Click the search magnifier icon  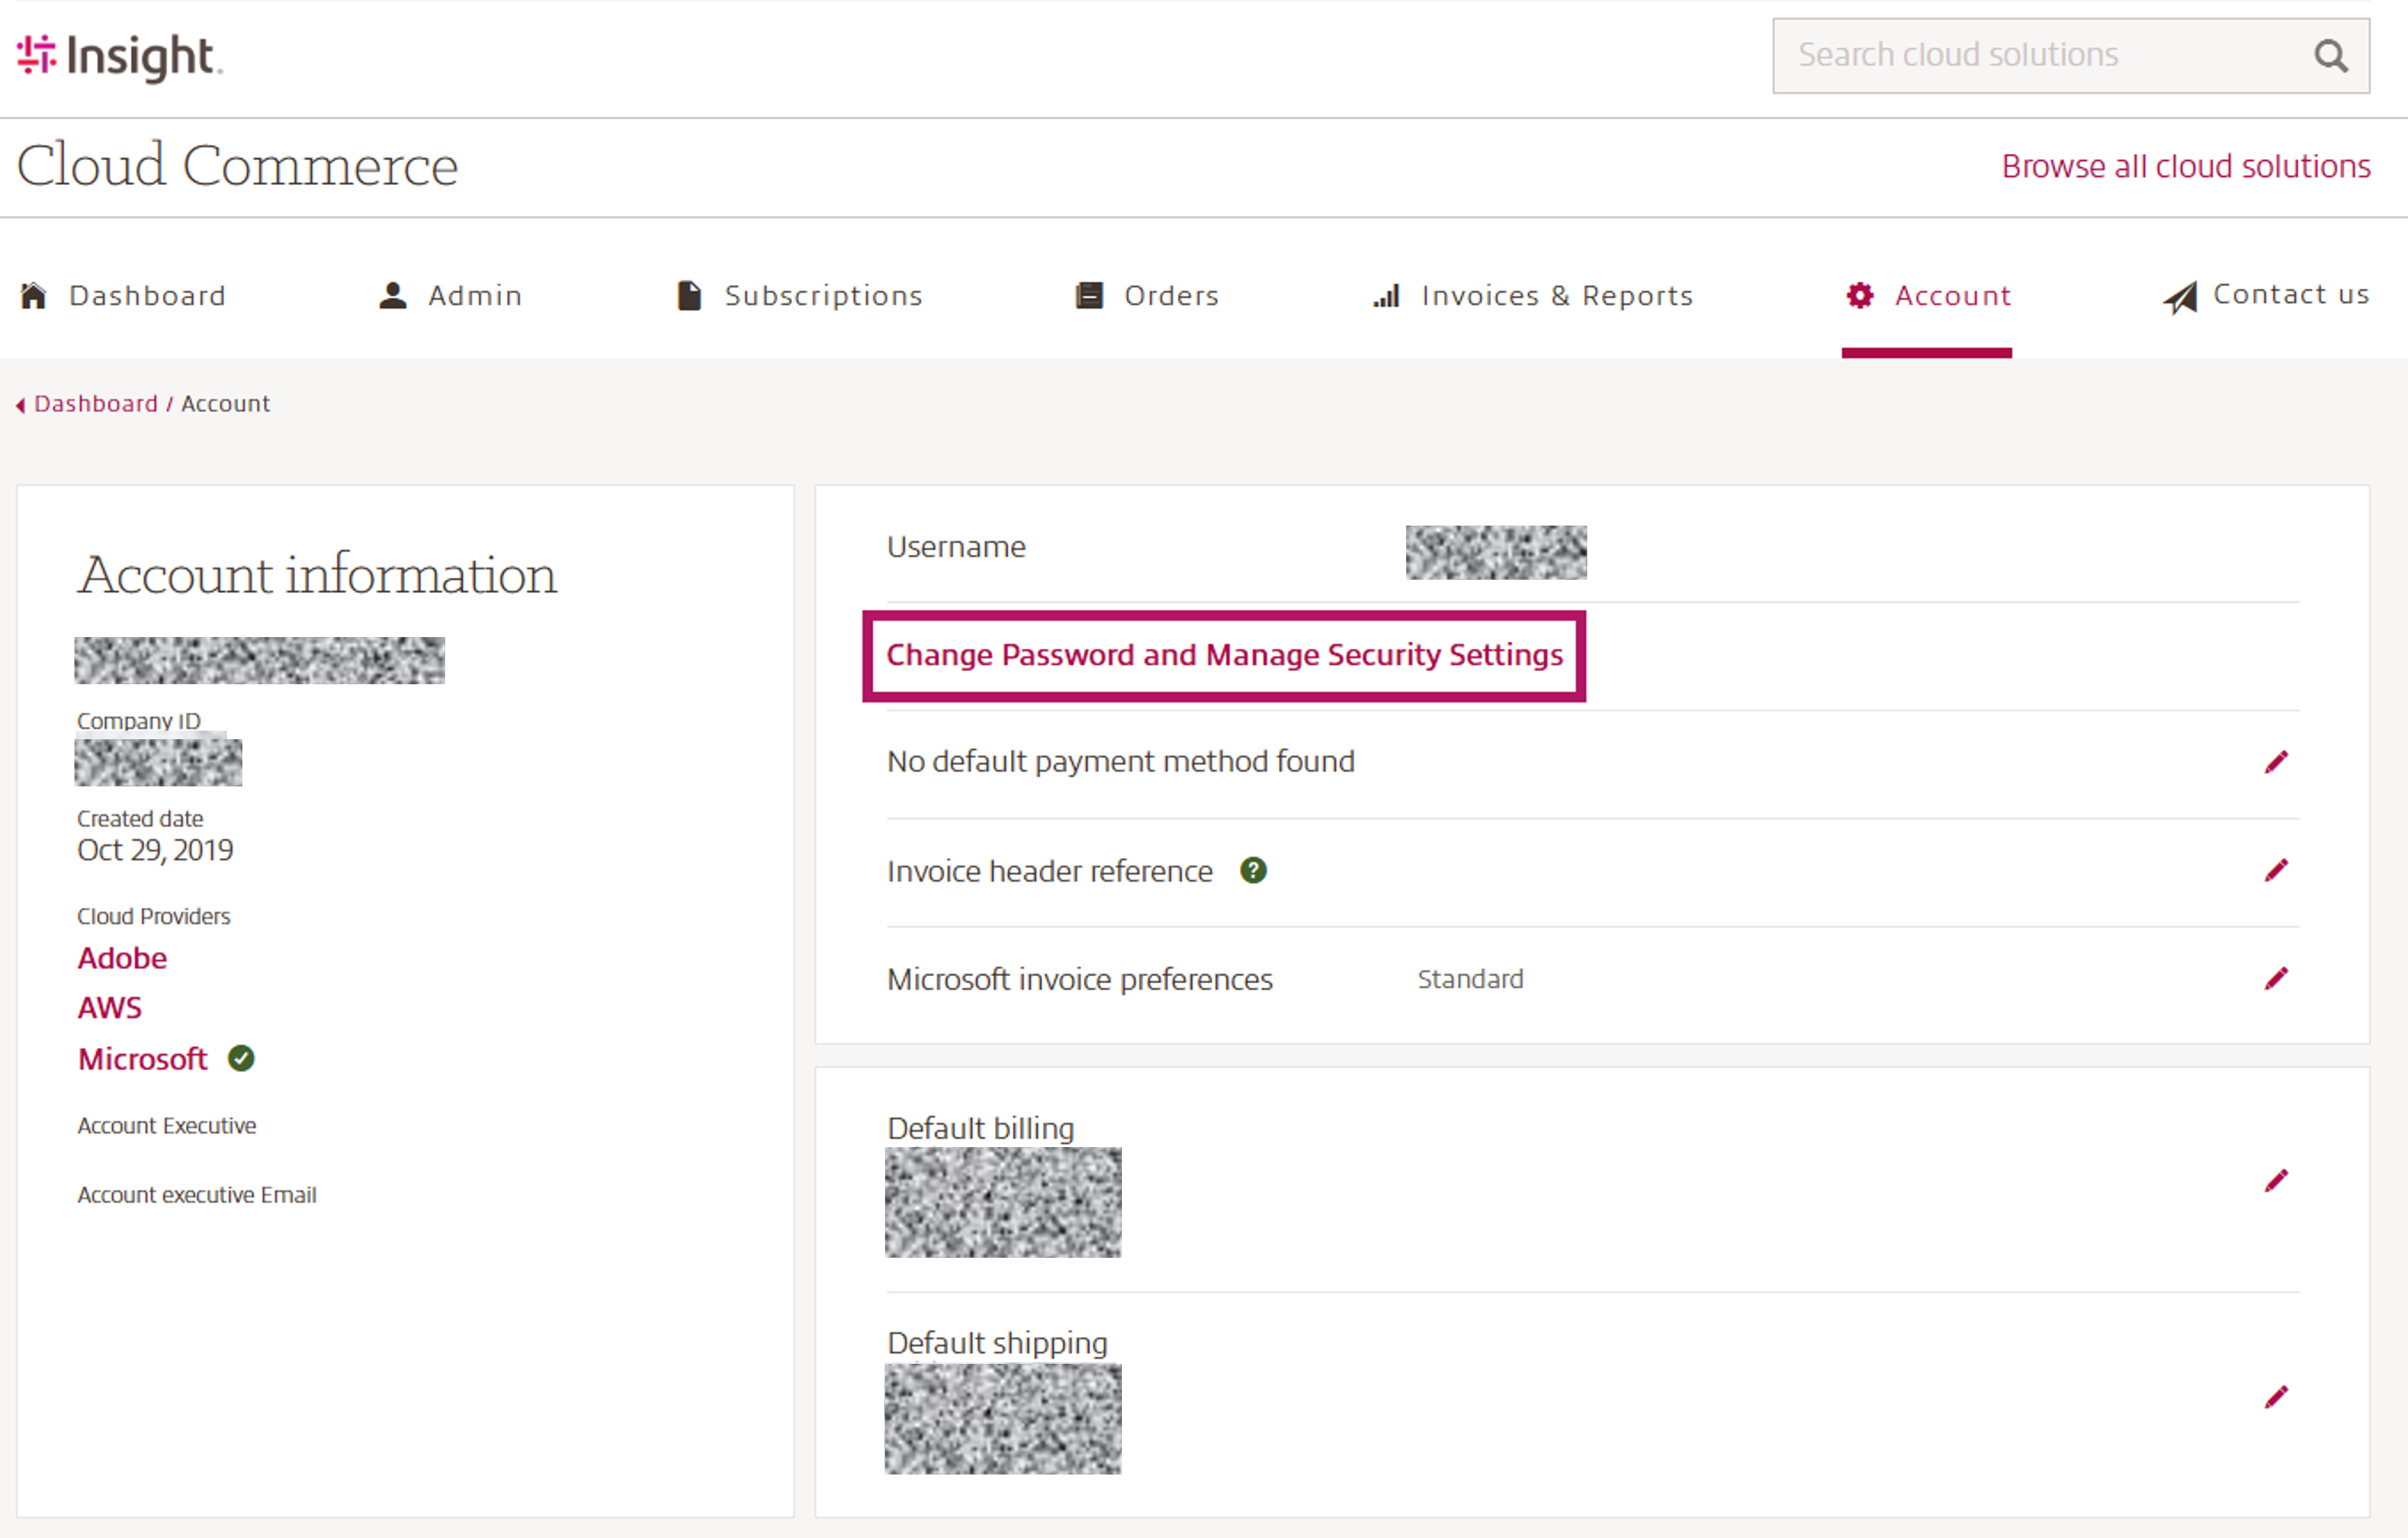pyautogui.click(x=2331, y=56)
